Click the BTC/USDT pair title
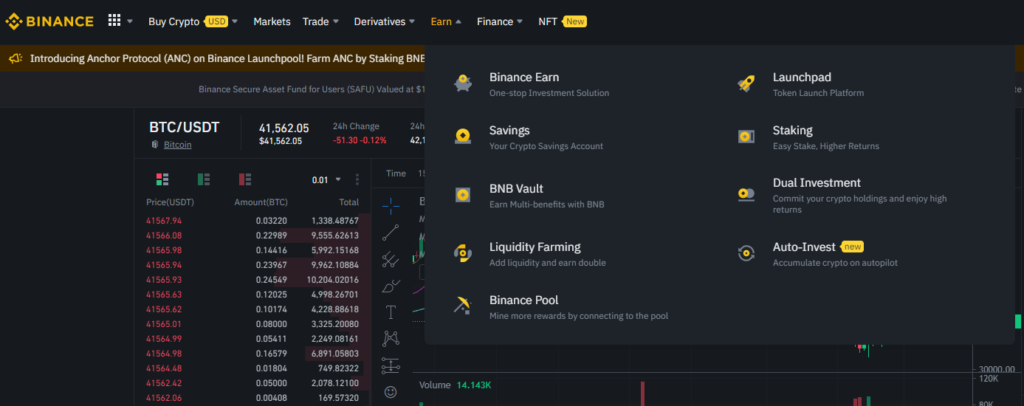1024x406 pixels. tap(184, 127)
